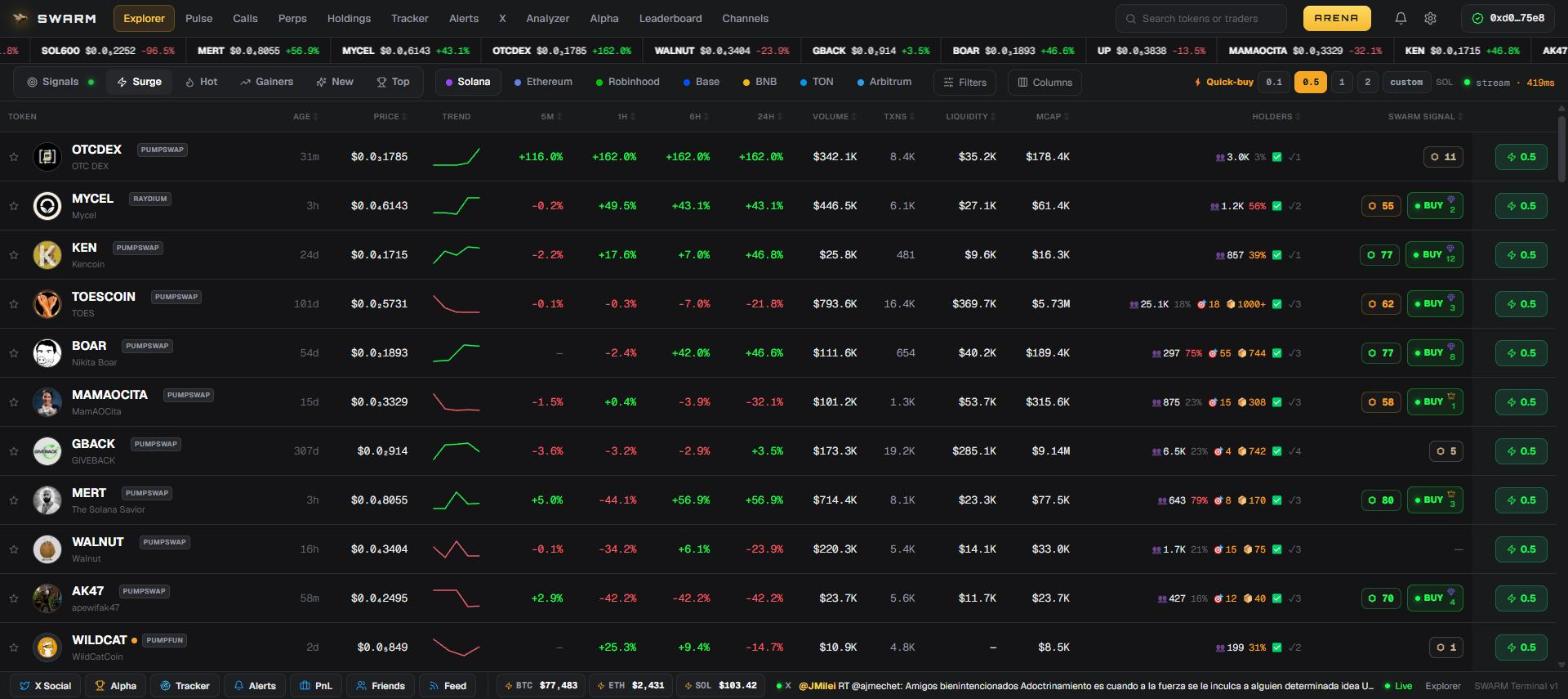Open the Perps page
Screen dimensions: 1568x699
click(x=292, y=18)
